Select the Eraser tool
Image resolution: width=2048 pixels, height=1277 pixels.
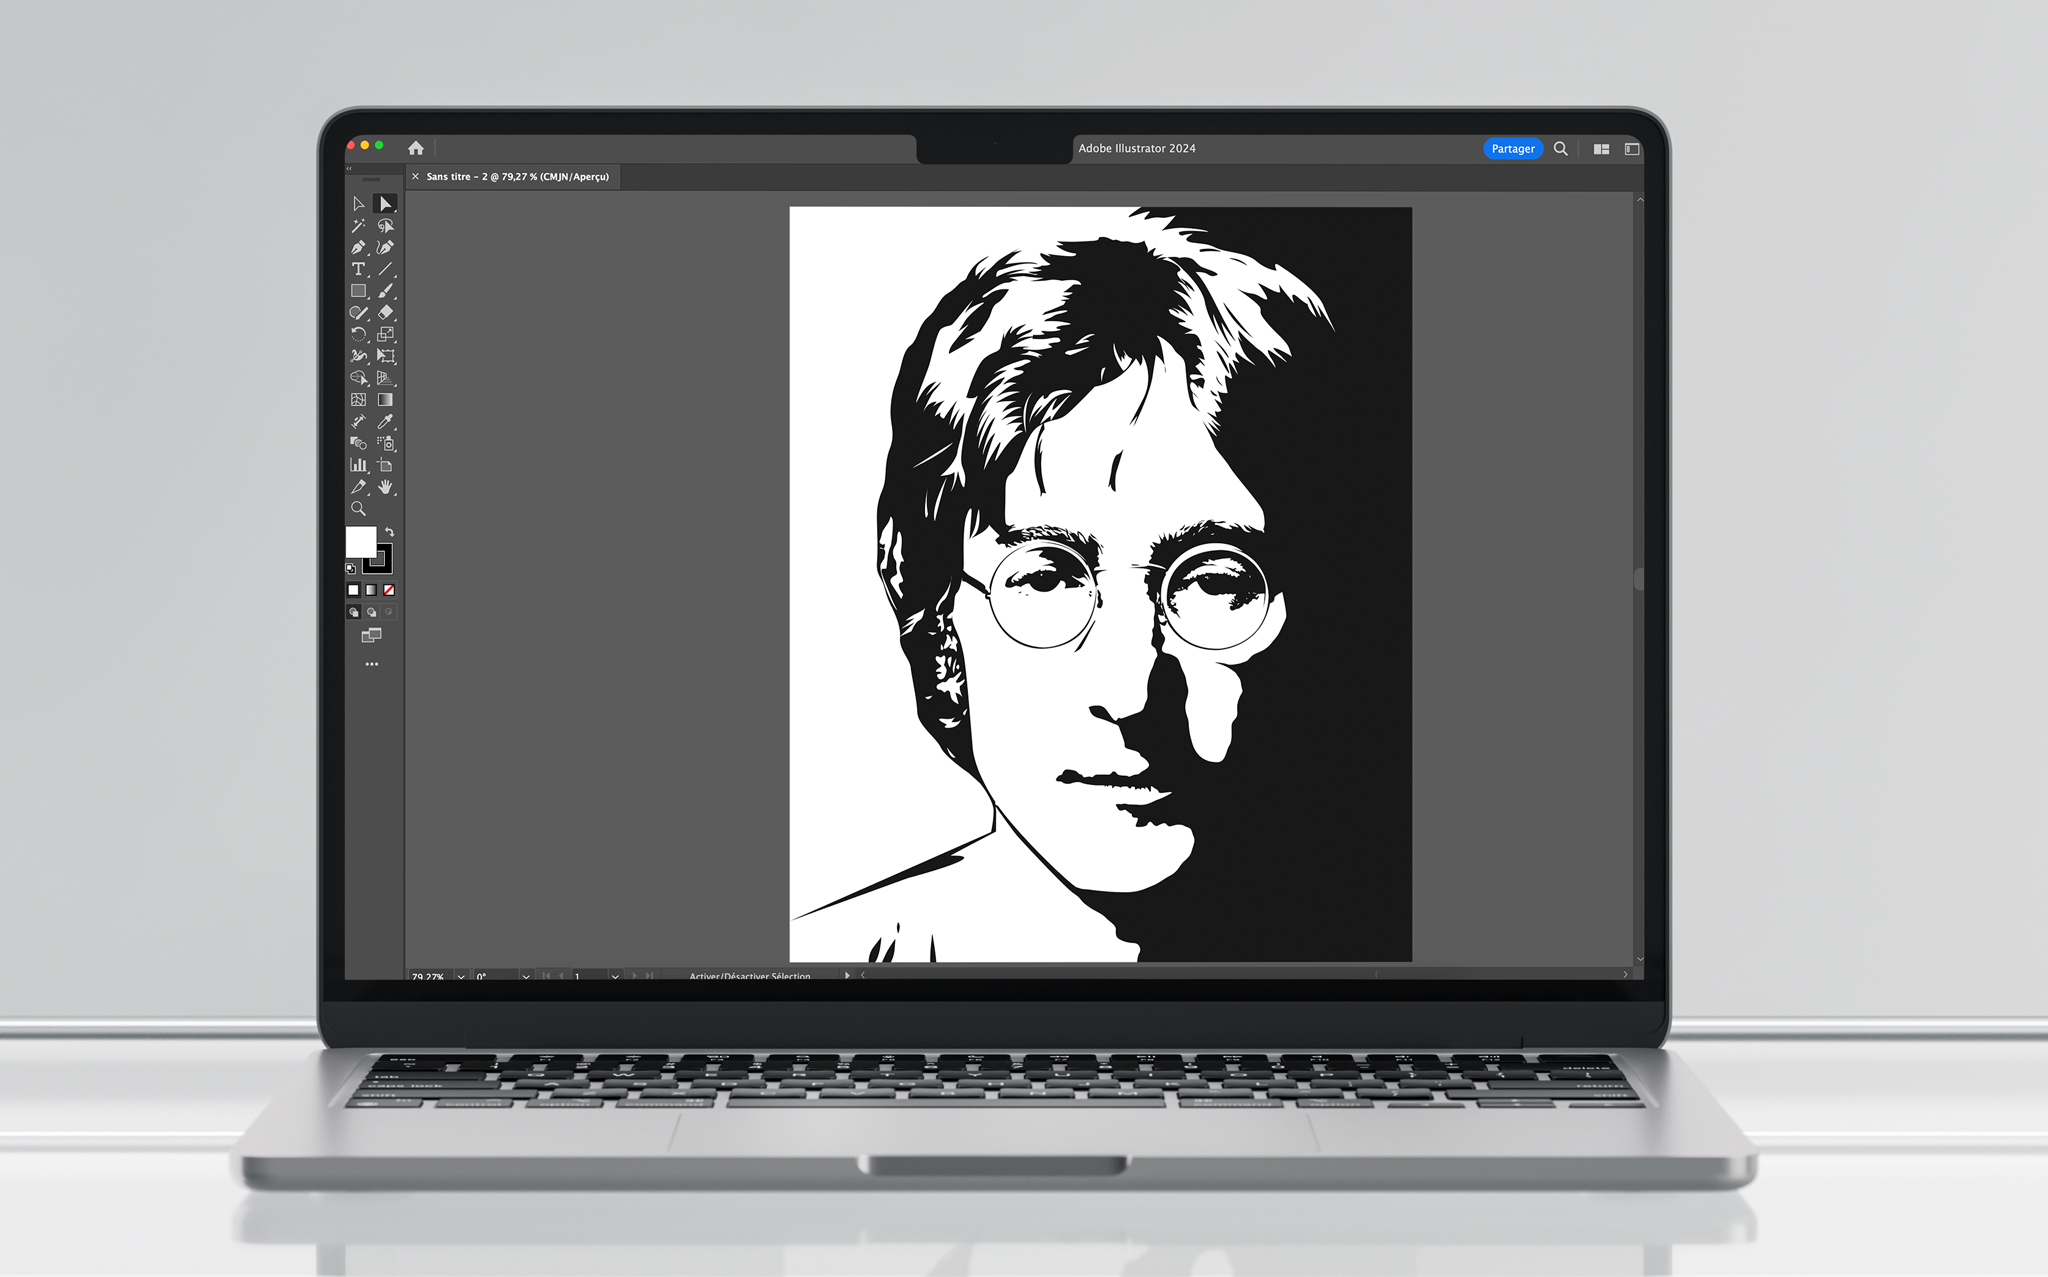[x=385, y=313]
